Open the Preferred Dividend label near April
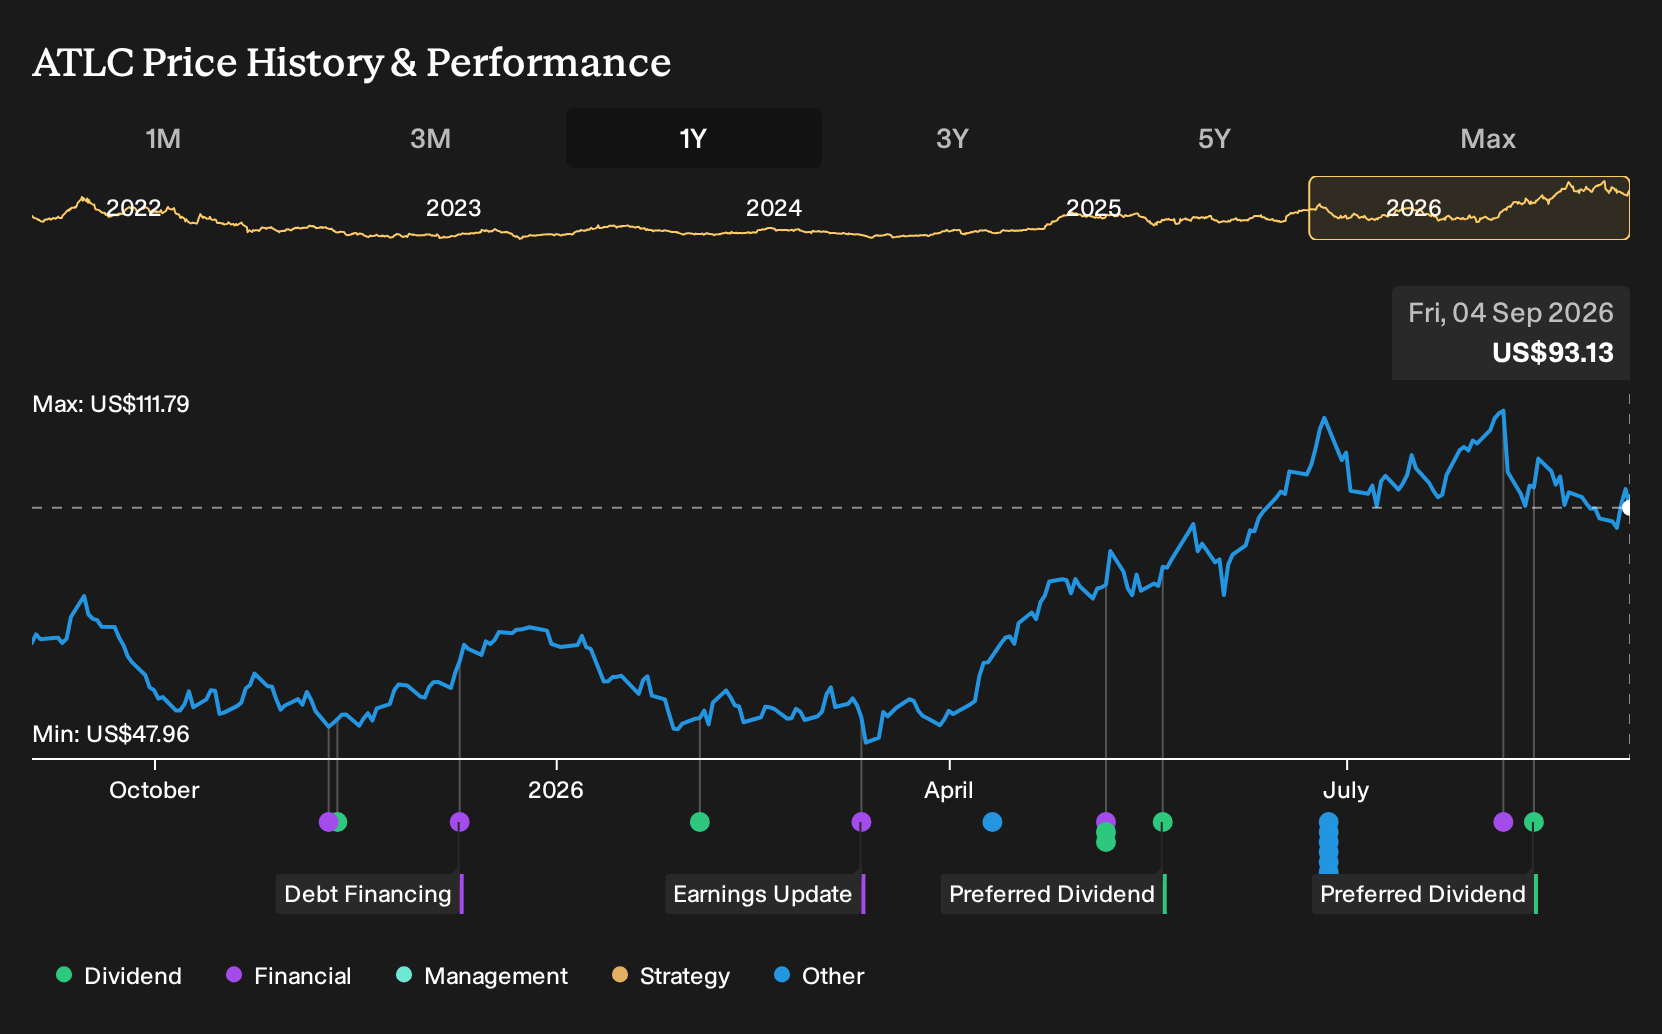 click(1053, 894)
